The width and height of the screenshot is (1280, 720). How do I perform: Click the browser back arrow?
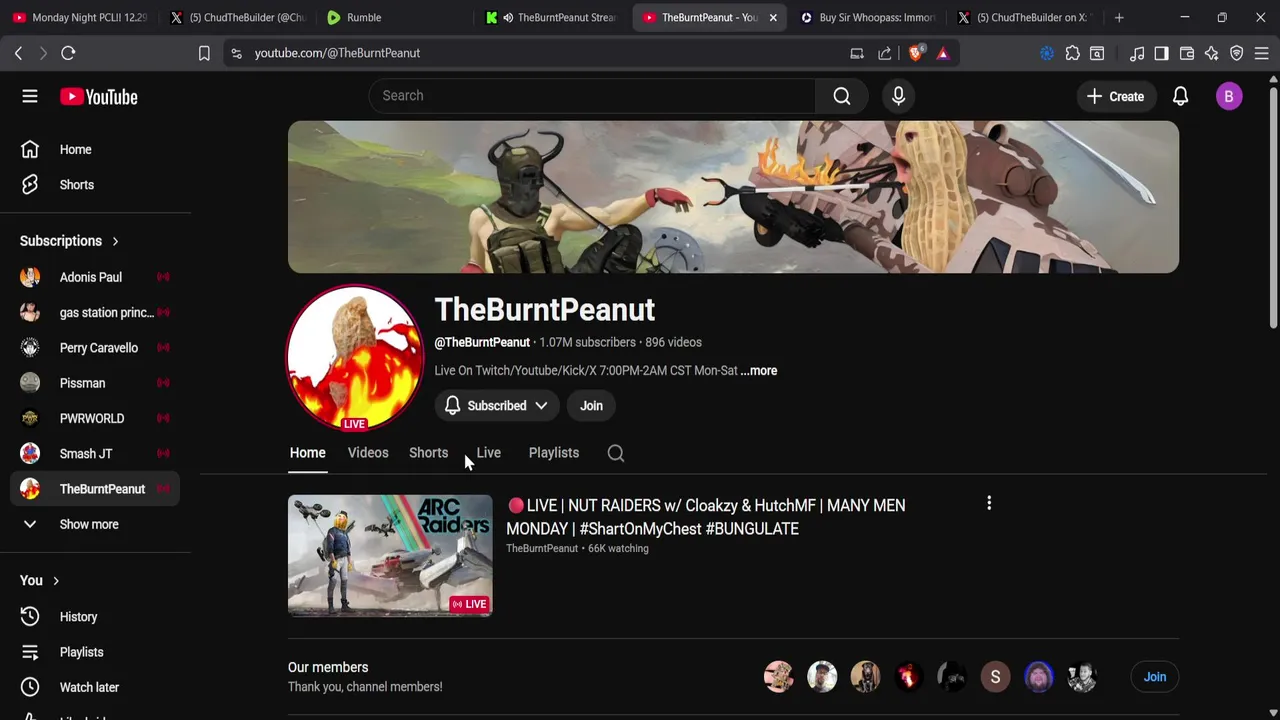click(x=18, y=53)
